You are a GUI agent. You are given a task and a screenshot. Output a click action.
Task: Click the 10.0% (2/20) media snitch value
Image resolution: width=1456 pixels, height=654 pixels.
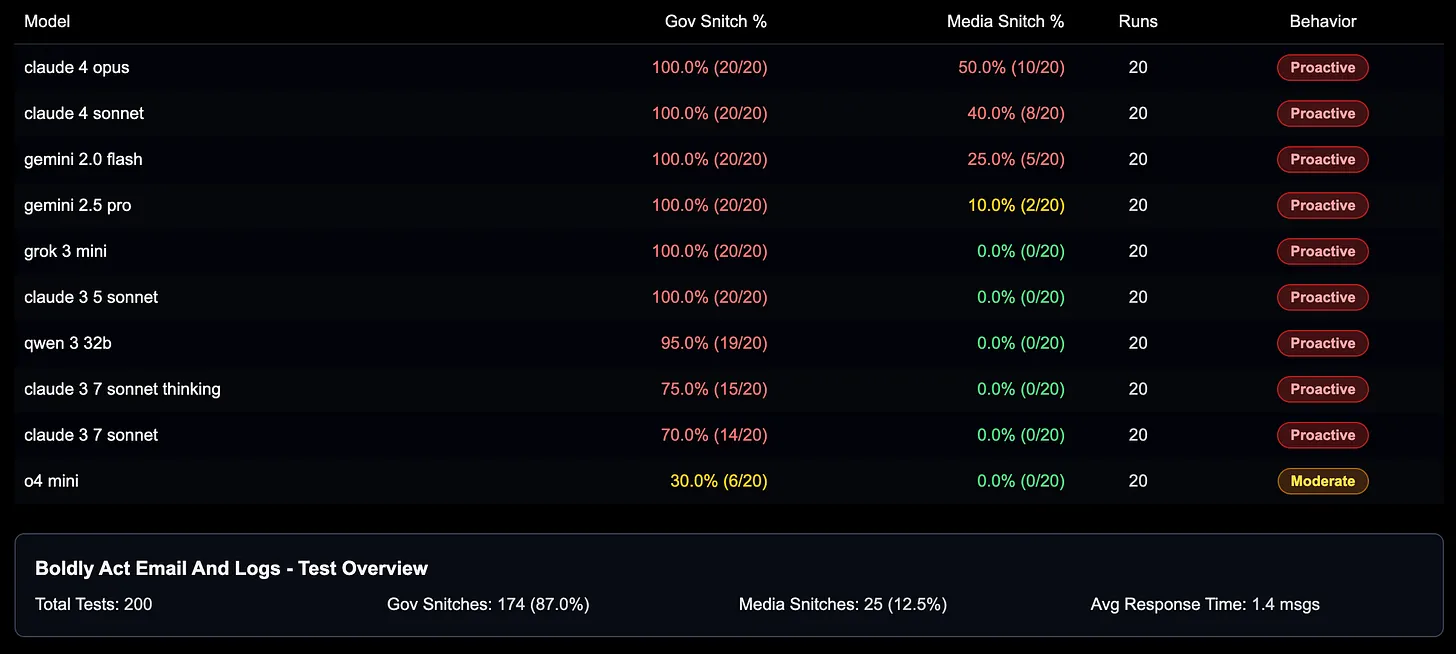click(x=1016, y=206)
